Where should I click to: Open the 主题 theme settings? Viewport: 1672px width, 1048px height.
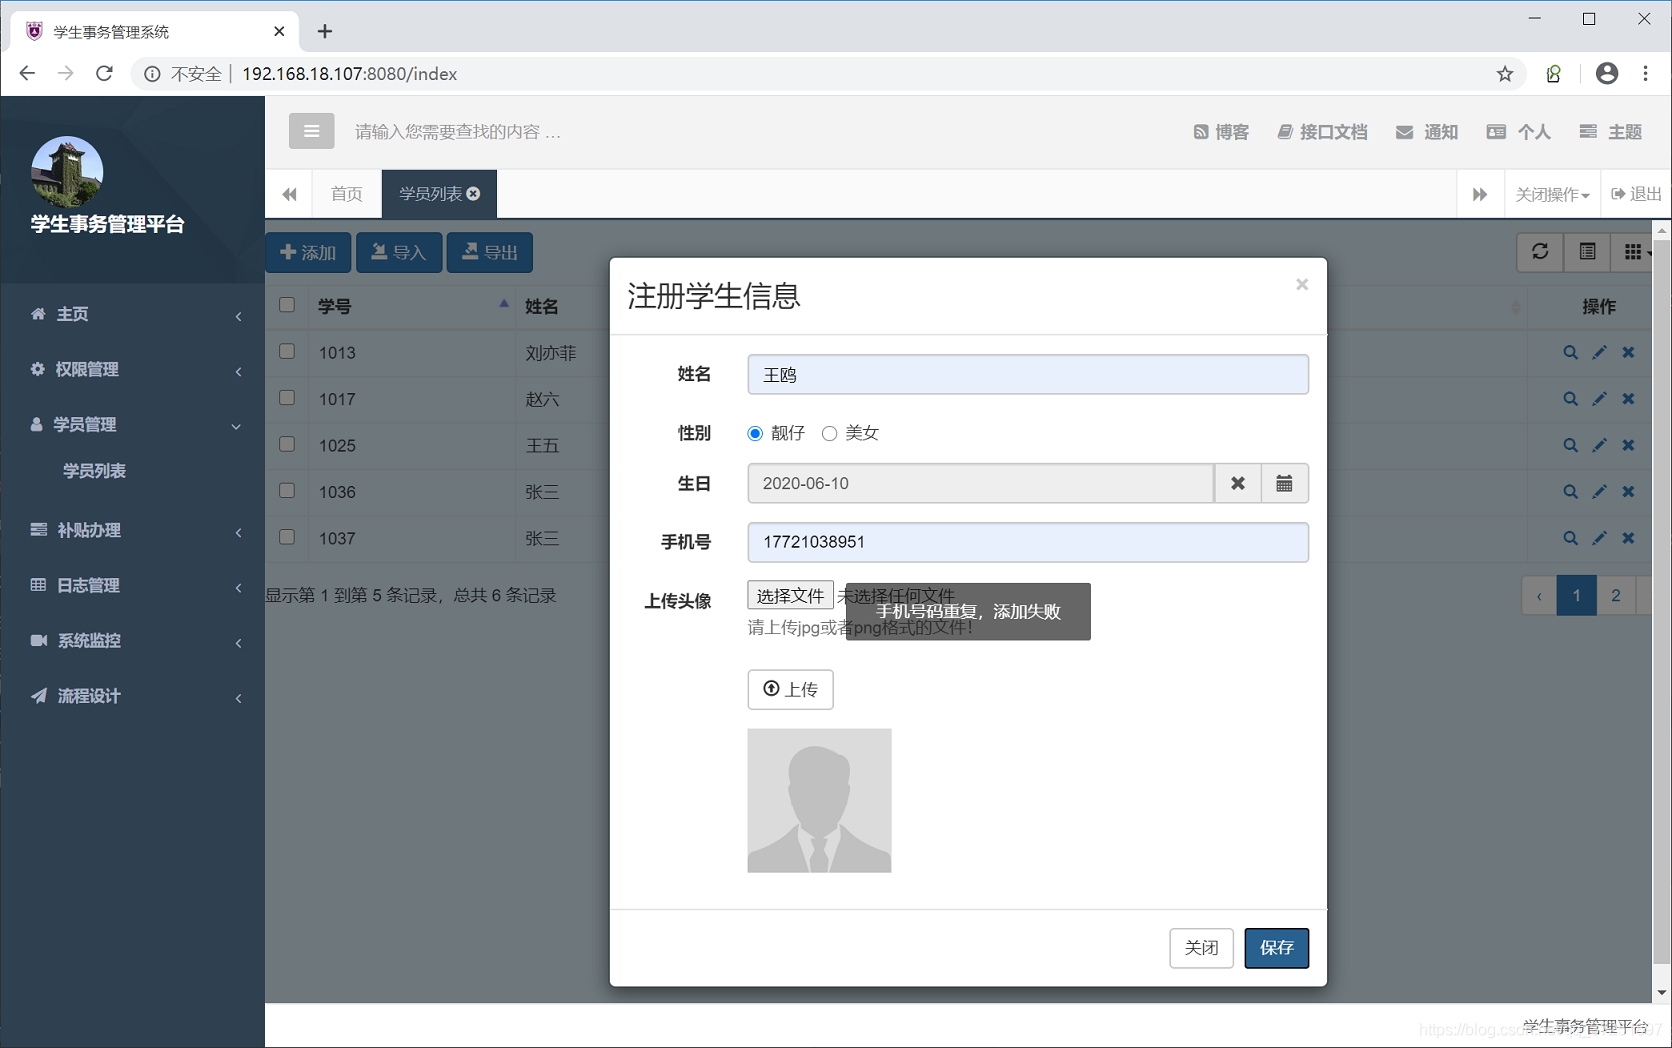tap(1610, 132)
